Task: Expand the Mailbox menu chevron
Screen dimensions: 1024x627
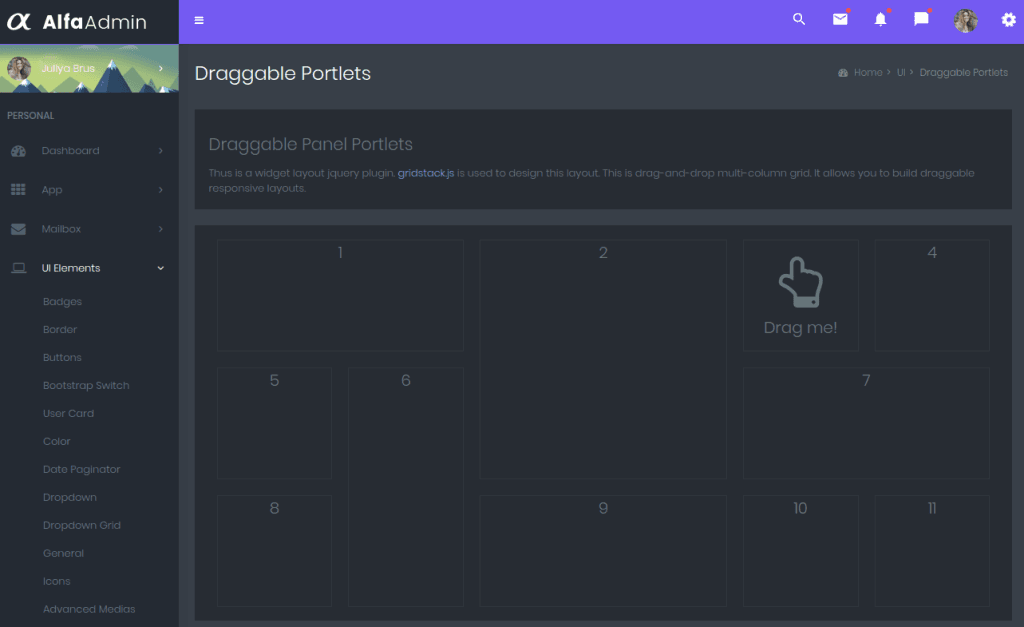Action: [x=161, y=229]
